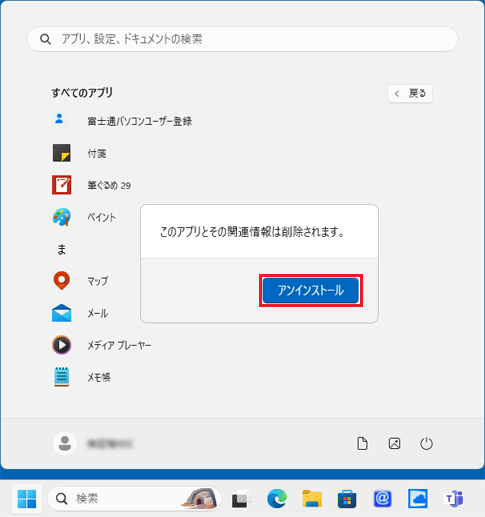Select the メール label

pyautogui.click(x=98, y=313)
